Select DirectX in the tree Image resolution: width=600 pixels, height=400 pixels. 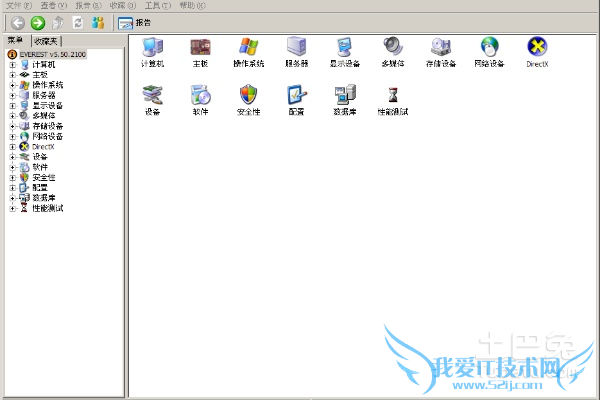43,147
